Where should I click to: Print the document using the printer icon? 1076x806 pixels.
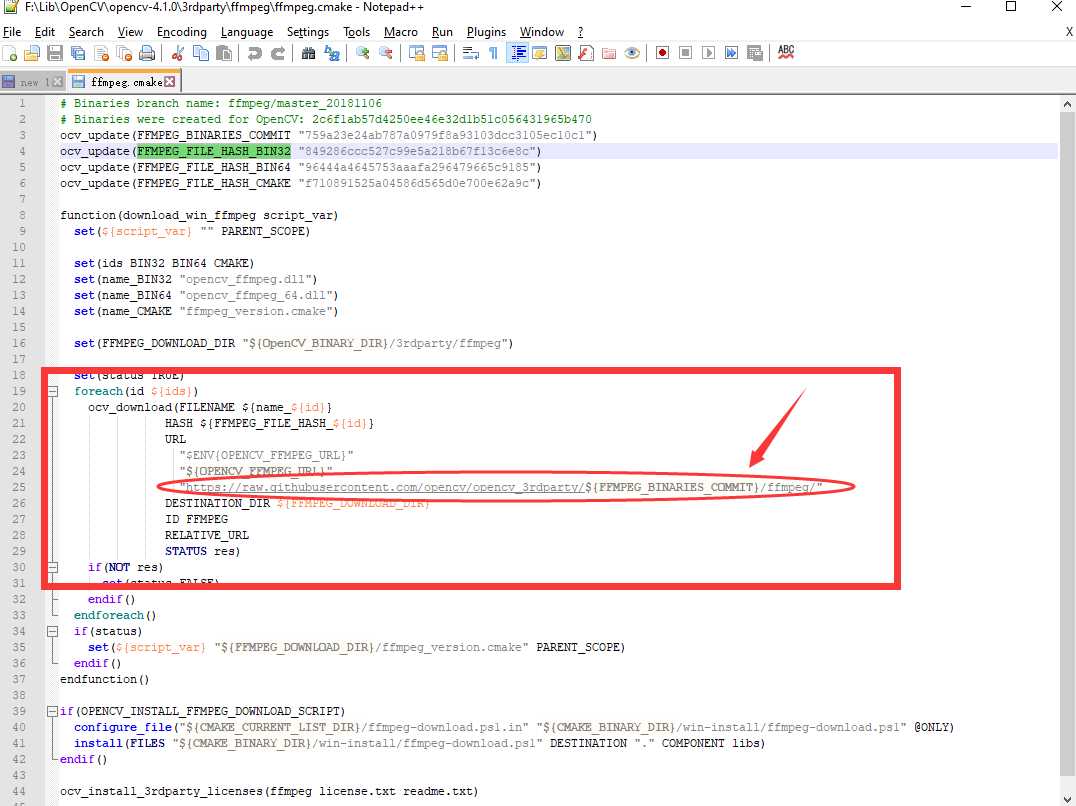[147, 54]
